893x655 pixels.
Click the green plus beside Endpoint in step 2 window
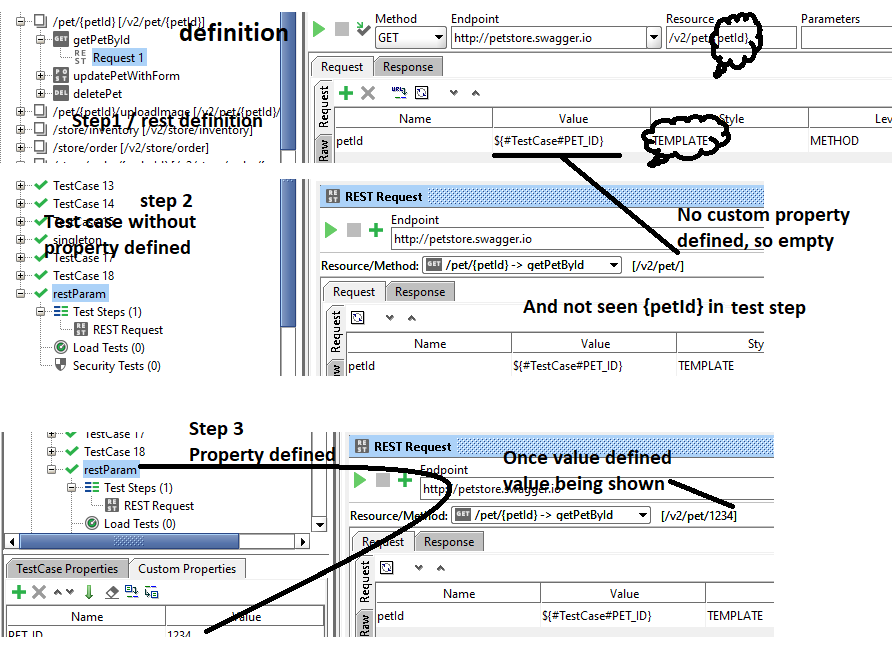(375, 230)
